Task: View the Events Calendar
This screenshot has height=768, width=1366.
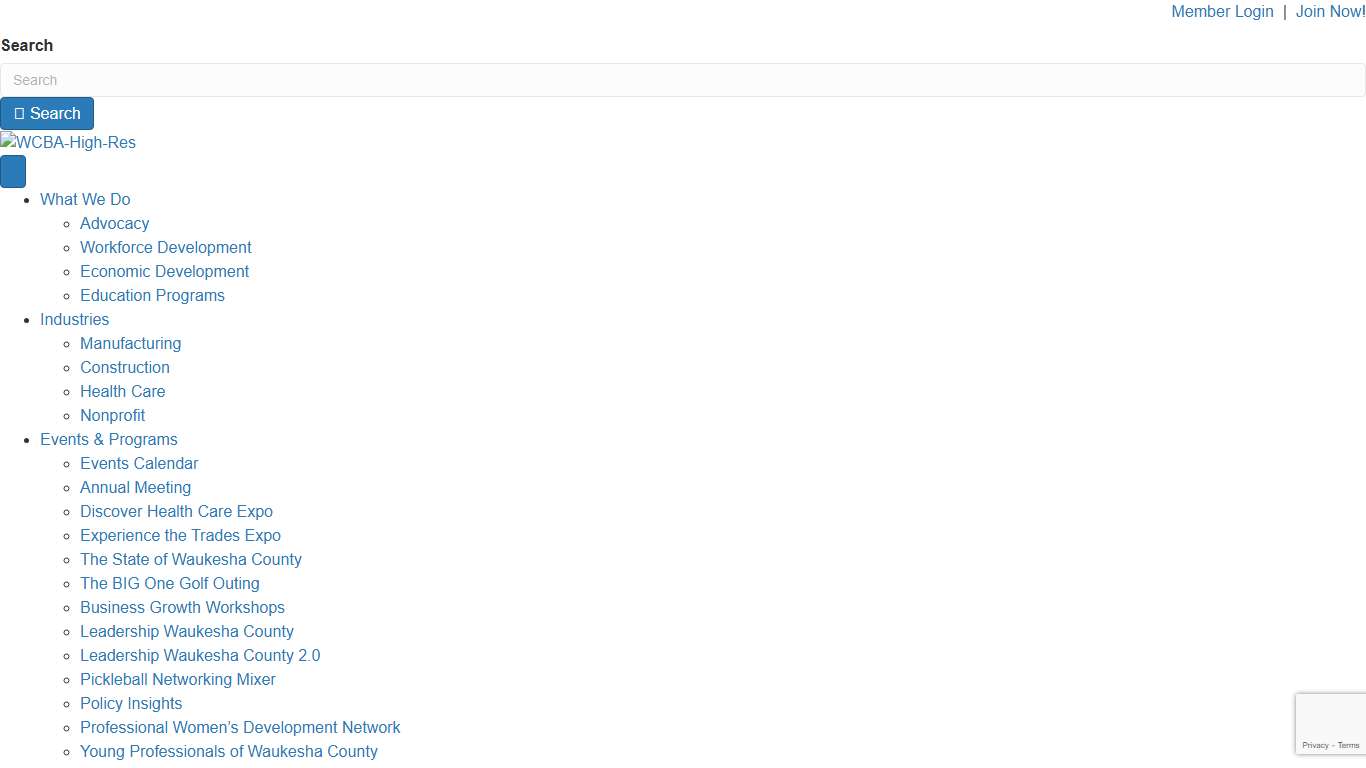Action: pos(139,464)
